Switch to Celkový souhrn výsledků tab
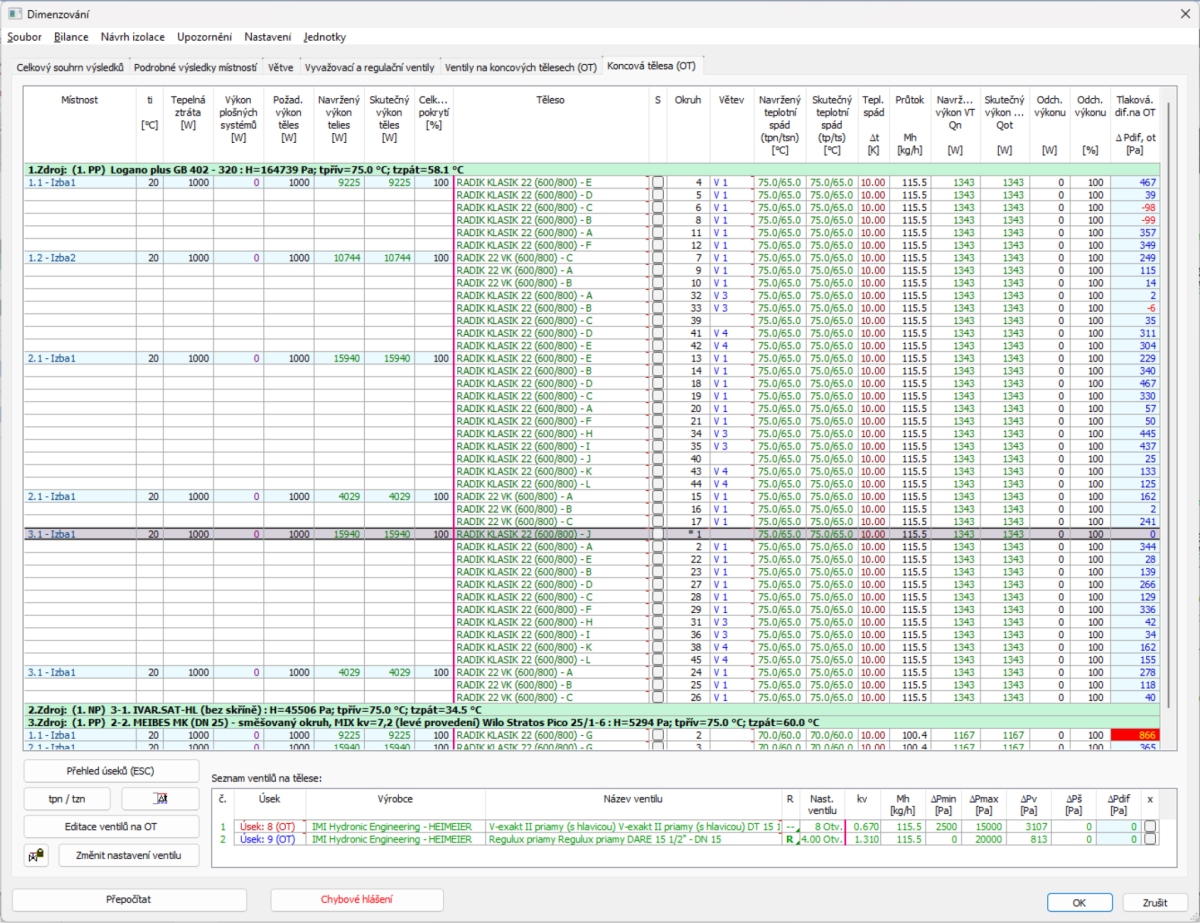The image size is (1200, 923). [x=70, y=68]
